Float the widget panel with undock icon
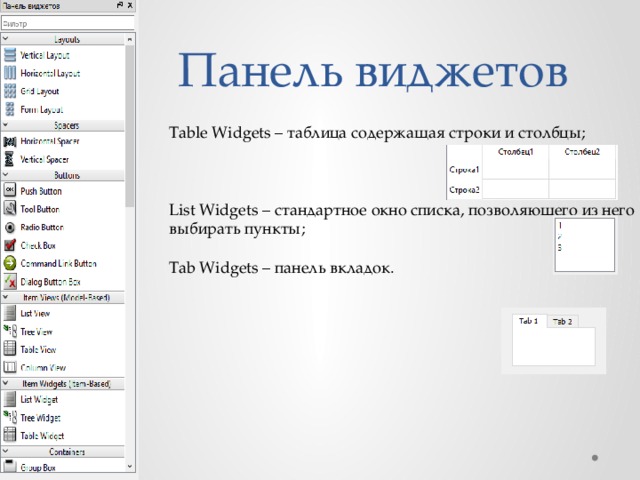This screenshot has height=480, width=640. (x=120, y=5)
